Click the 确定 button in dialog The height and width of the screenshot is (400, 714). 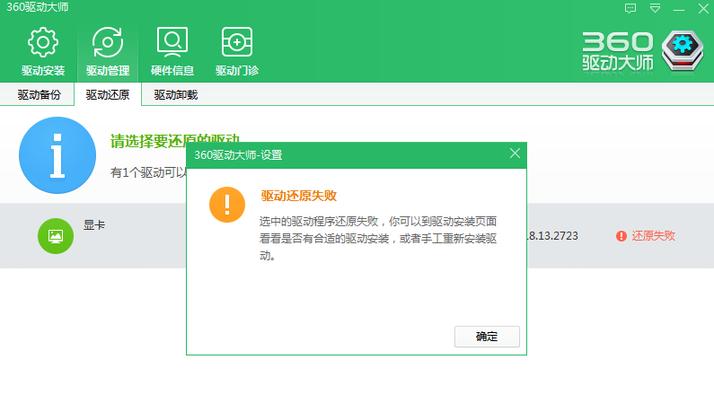[487, 337]
